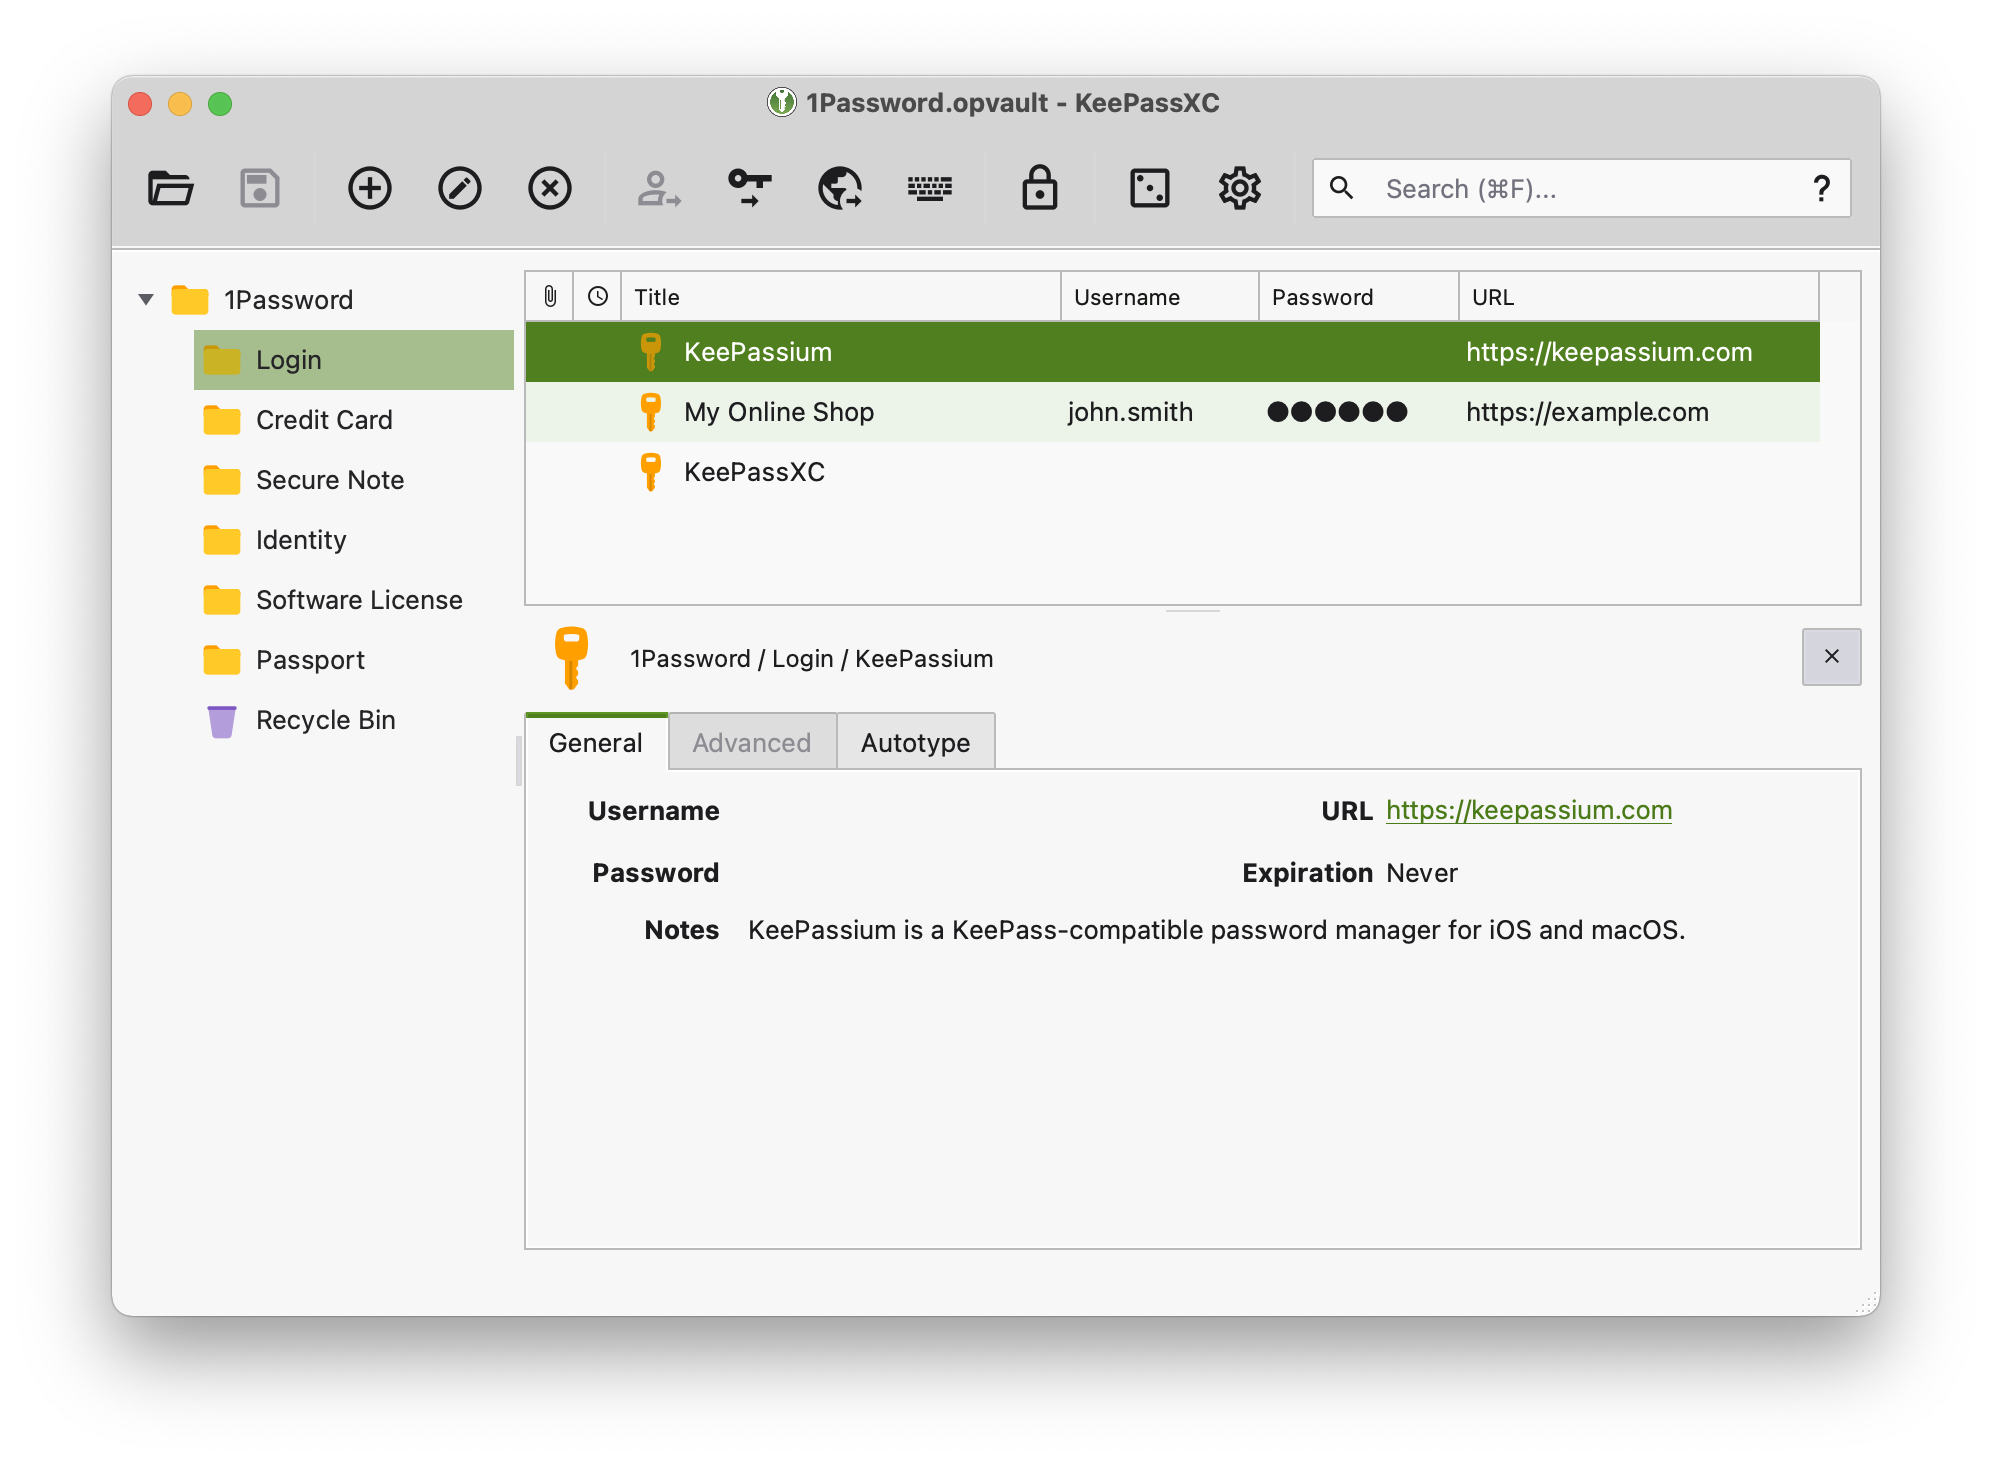This screenshot has height=1464, width=1992.
Task: Click the Add Entry icon
Action: tap(368, 186)
